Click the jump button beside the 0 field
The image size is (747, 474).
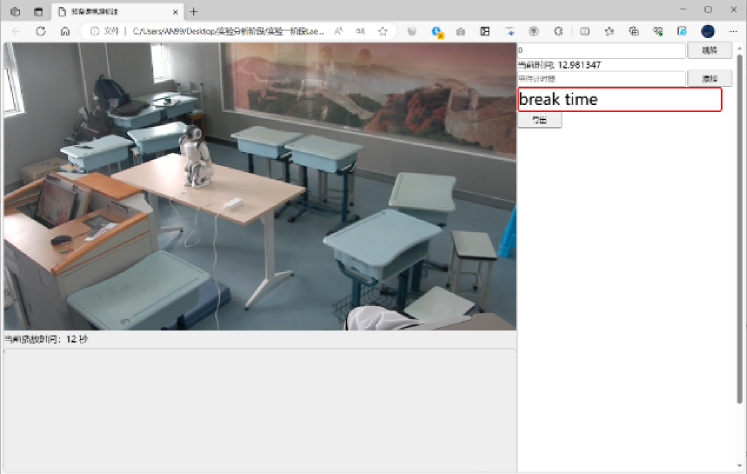click(709, 50)
